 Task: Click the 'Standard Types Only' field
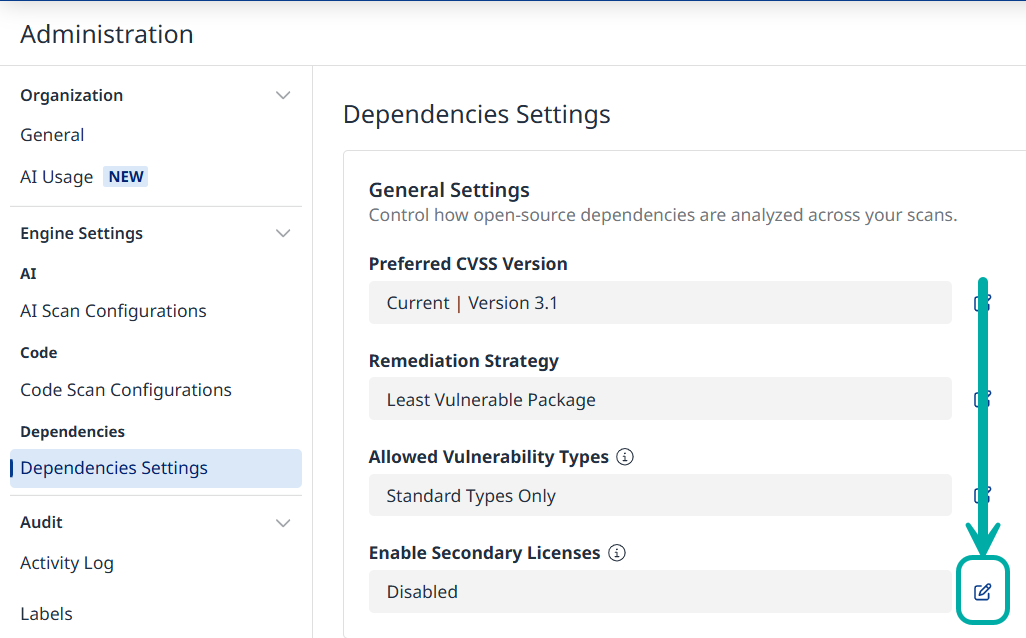[660, 495]
